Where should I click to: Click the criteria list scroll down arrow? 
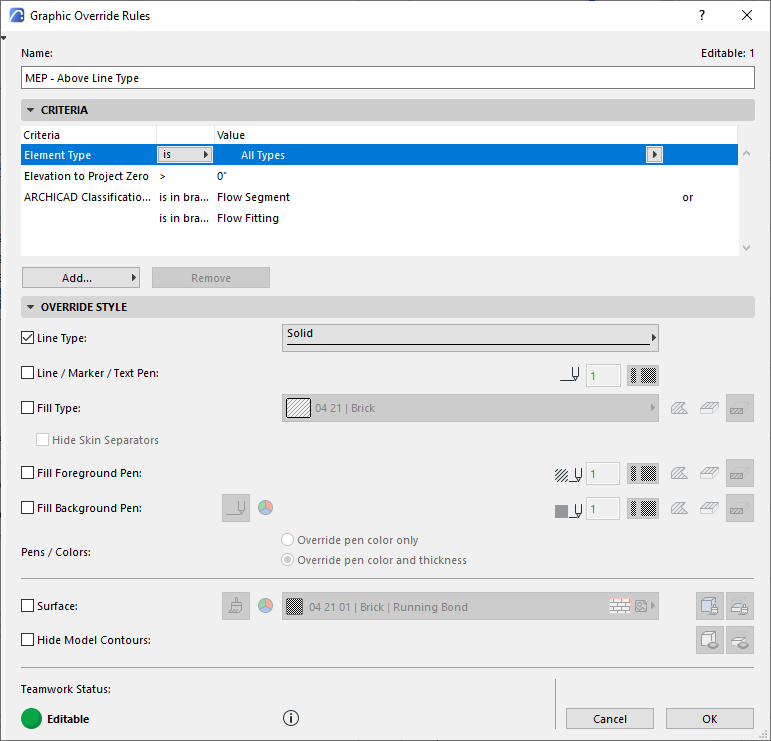(x=746, y=248)
